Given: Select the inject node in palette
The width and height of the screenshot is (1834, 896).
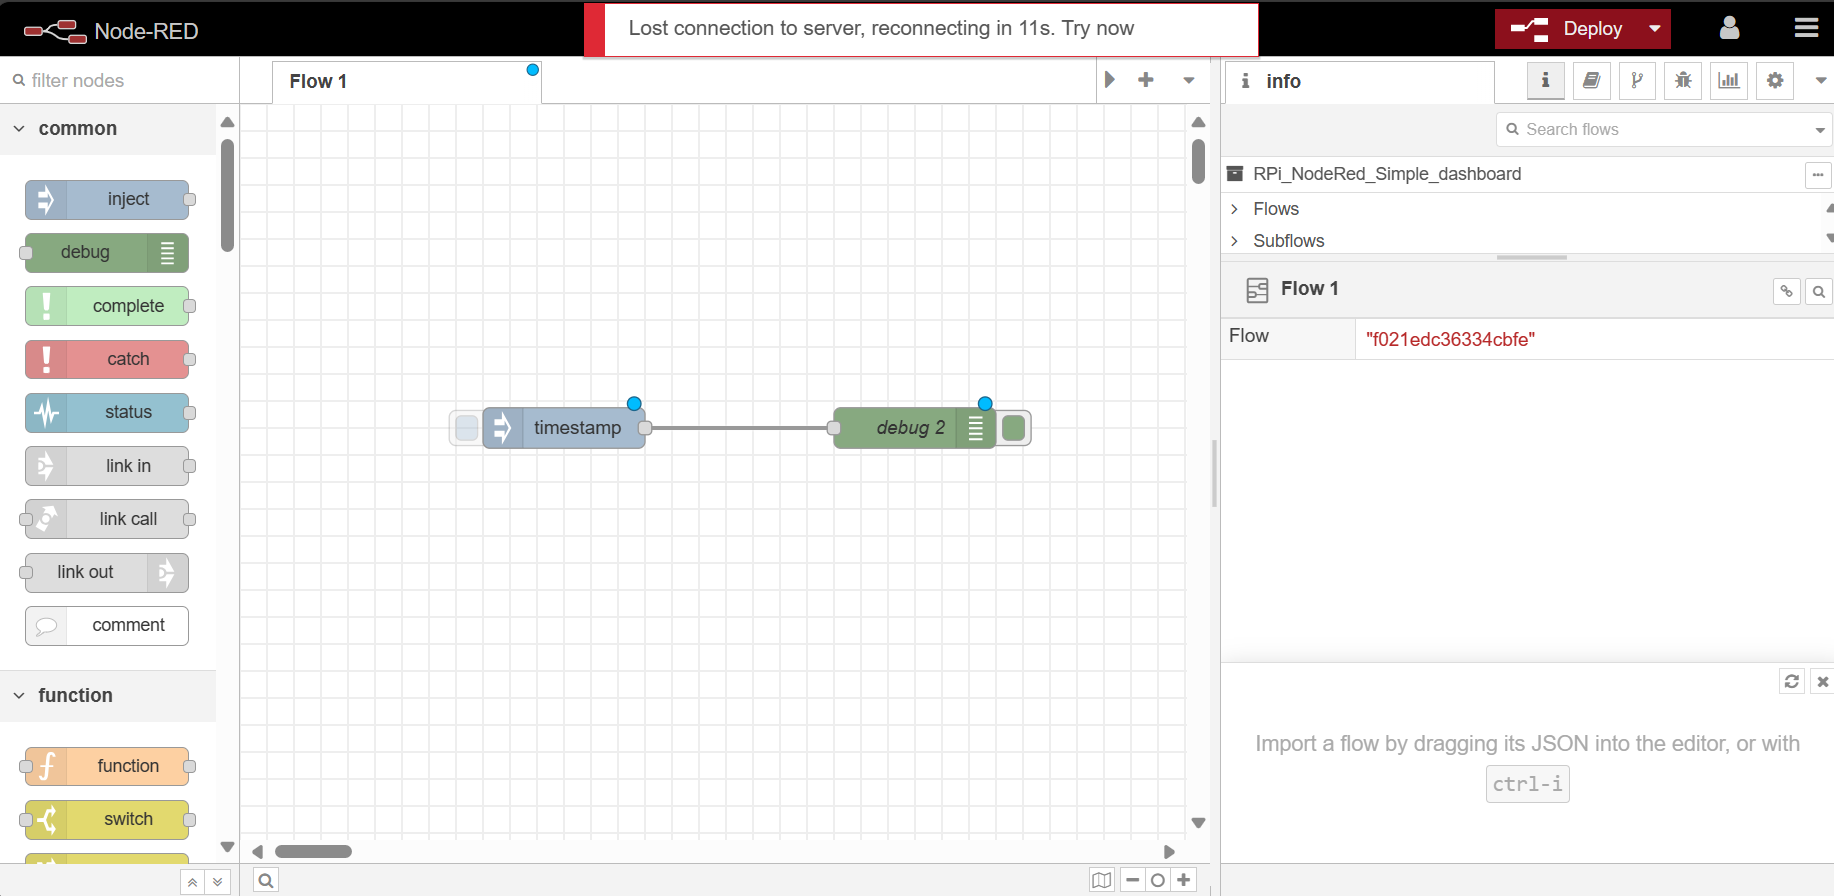Looking at the screenshot, I should [107, 200].
